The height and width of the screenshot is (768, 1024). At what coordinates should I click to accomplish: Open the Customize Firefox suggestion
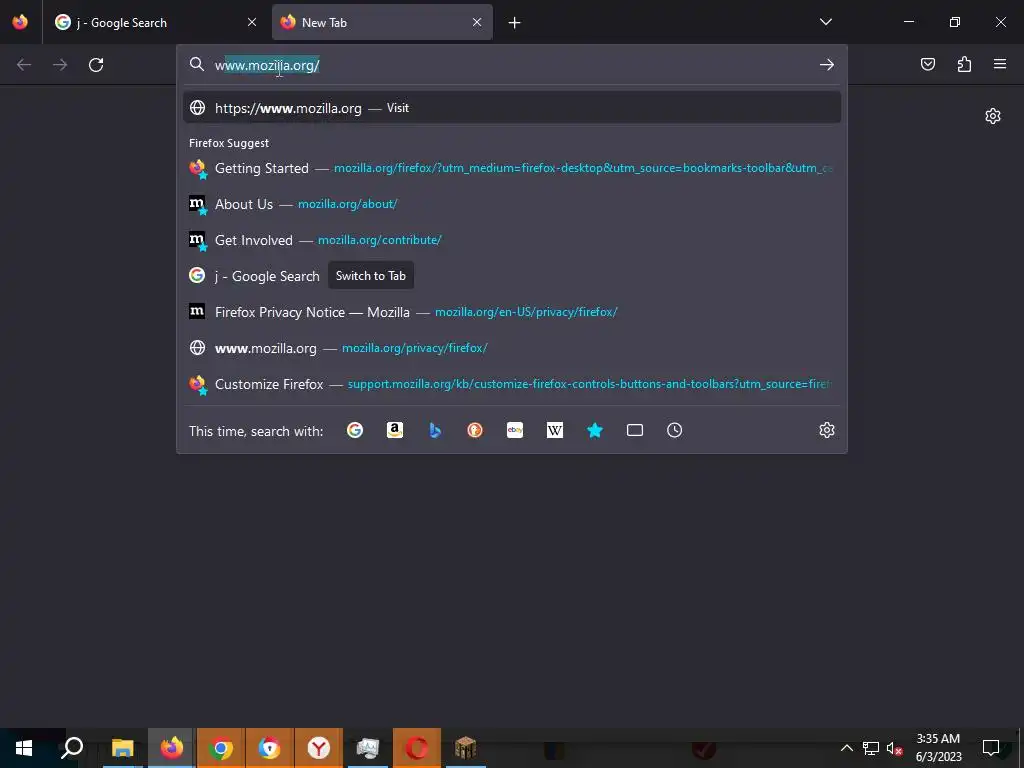[512, 384]
